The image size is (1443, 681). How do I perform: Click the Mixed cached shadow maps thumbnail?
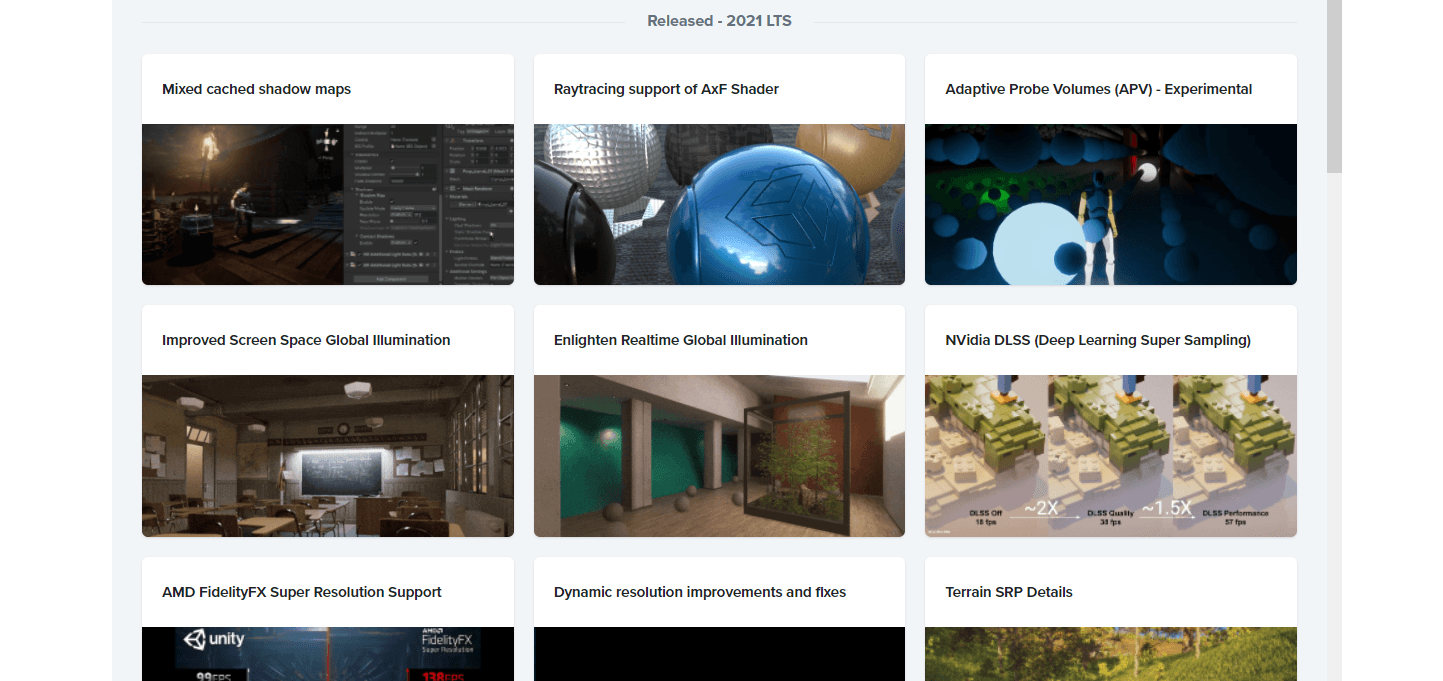coord(328,204)
